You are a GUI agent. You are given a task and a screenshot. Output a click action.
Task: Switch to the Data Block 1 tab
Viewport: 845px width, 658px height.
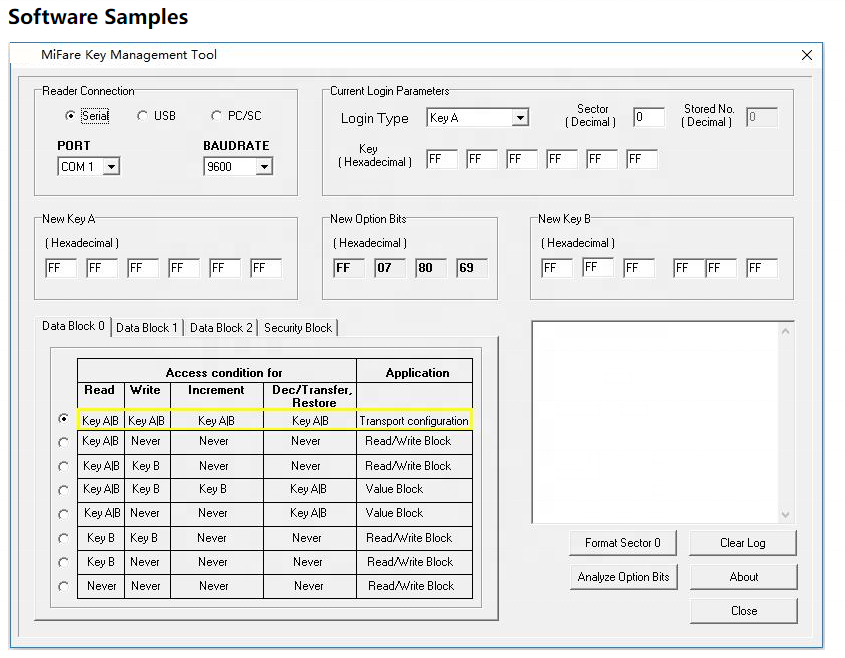[147, 328]
